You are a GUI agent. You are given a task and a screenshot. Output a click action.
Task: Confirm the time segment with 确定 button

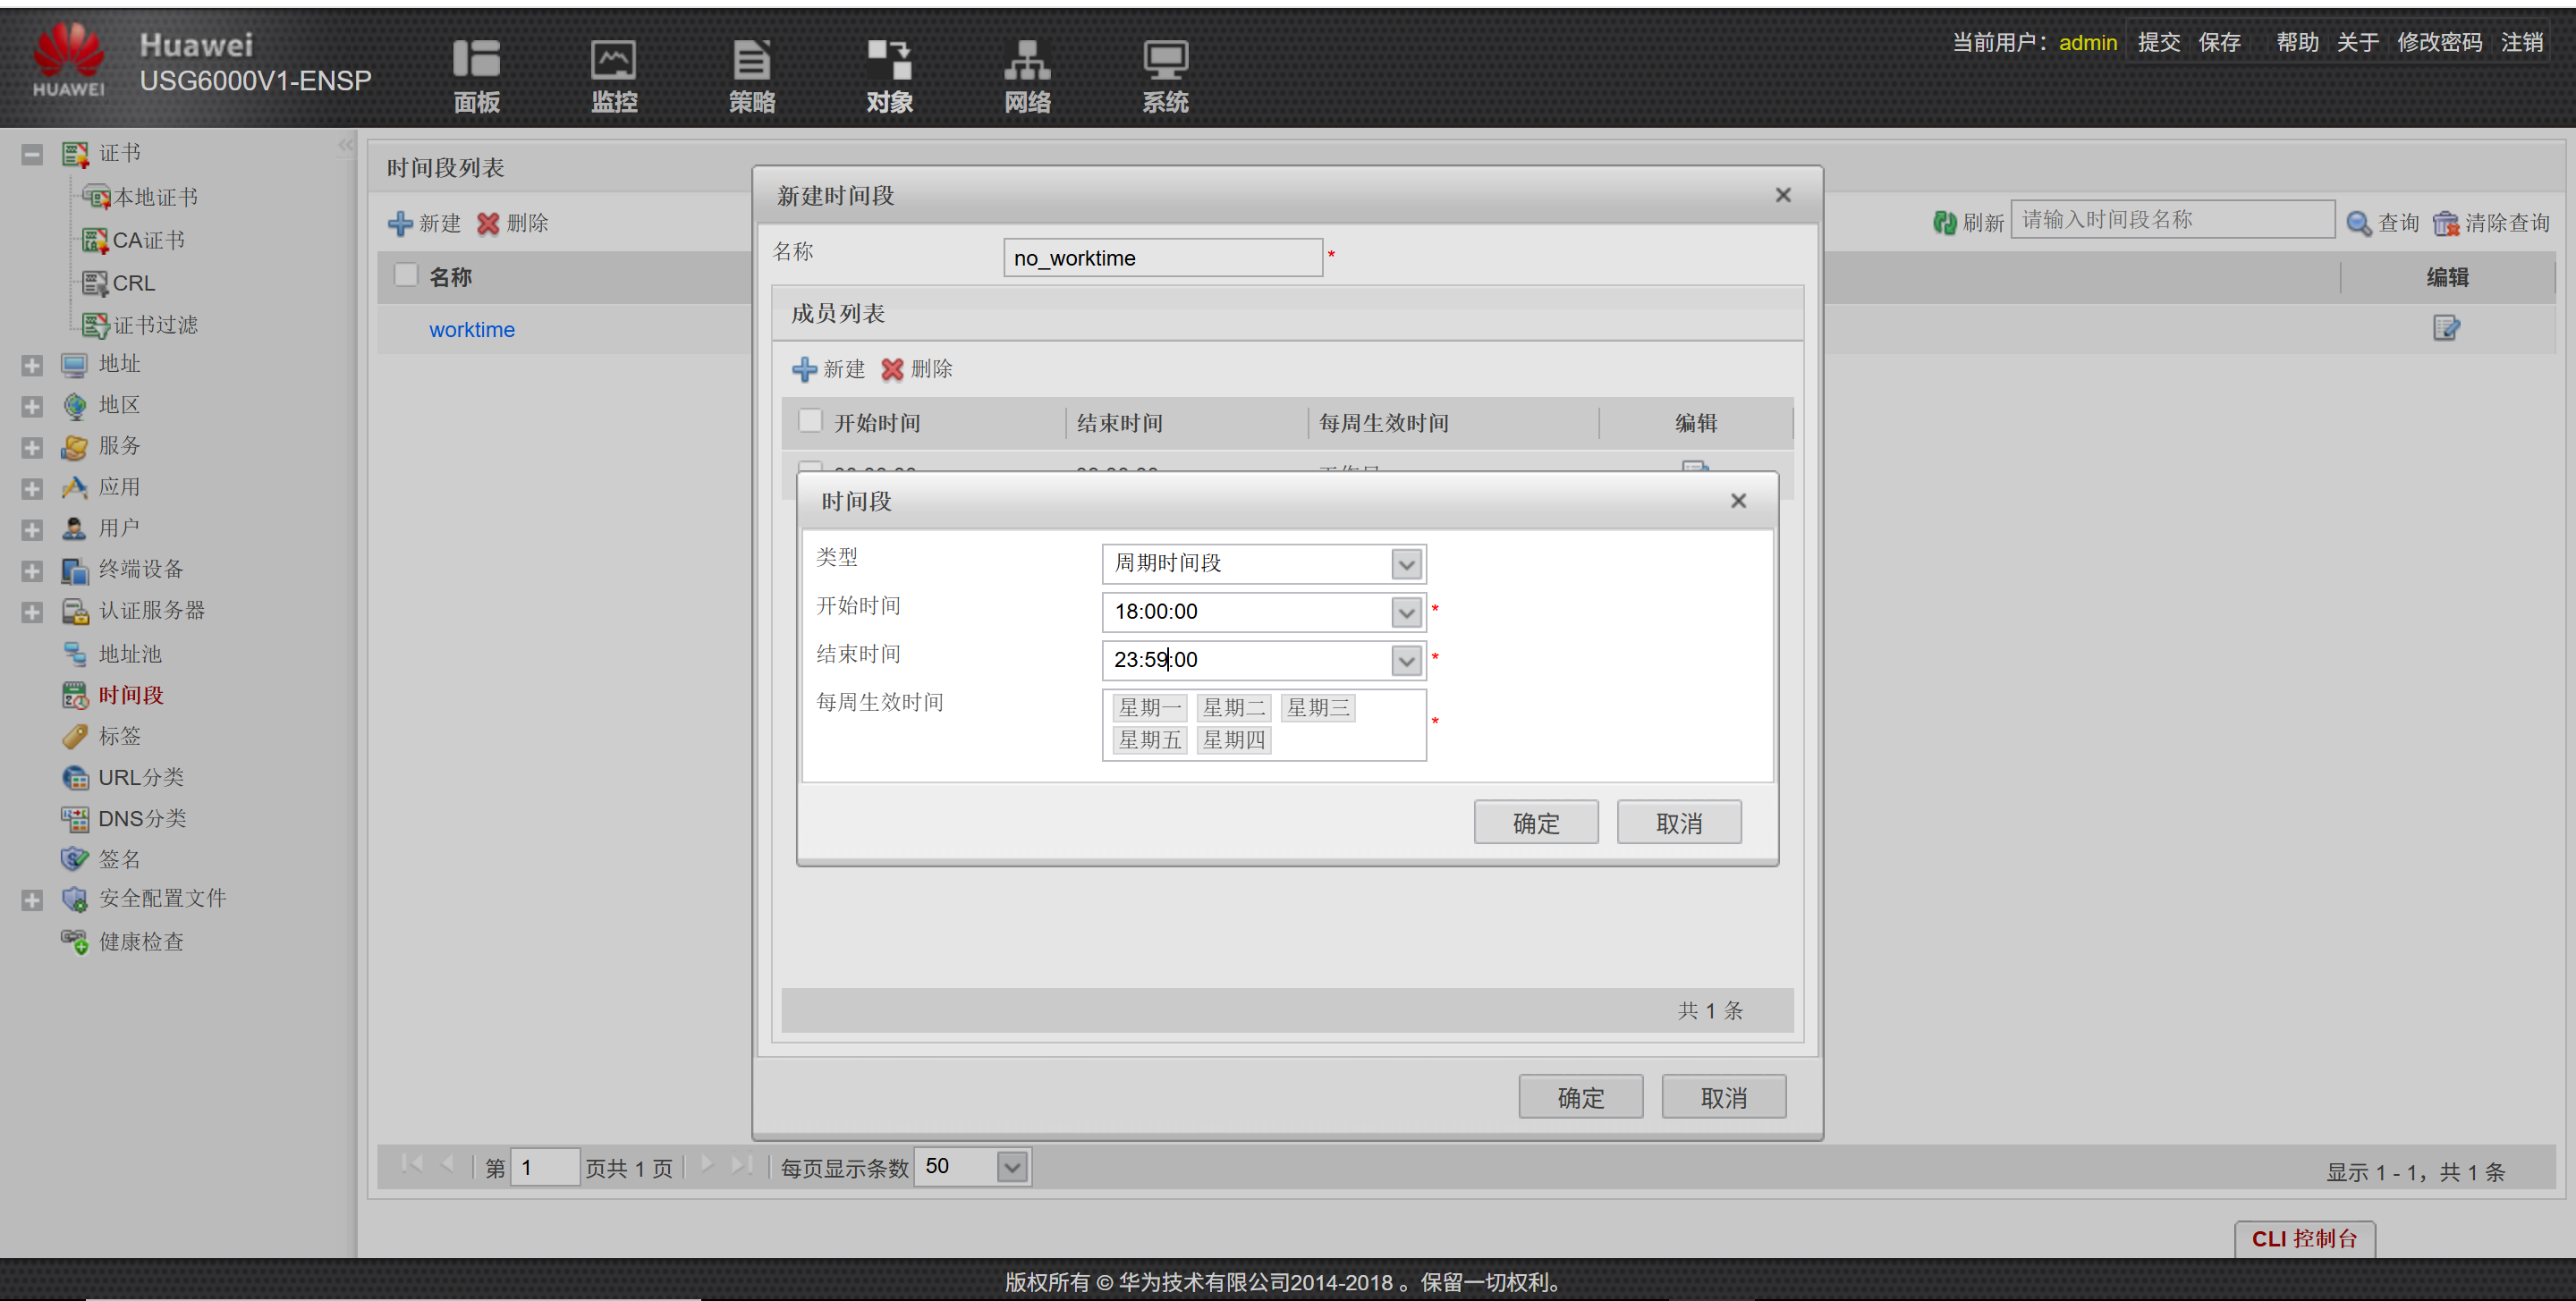coord(1536,821)
